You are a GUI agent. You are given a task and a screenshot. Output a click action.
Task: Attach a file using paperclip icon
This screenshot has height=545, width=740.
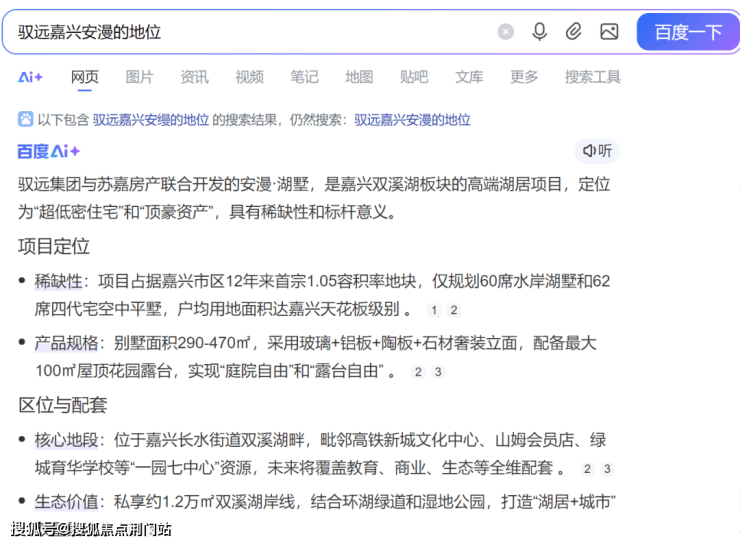(x=573, y=32)
